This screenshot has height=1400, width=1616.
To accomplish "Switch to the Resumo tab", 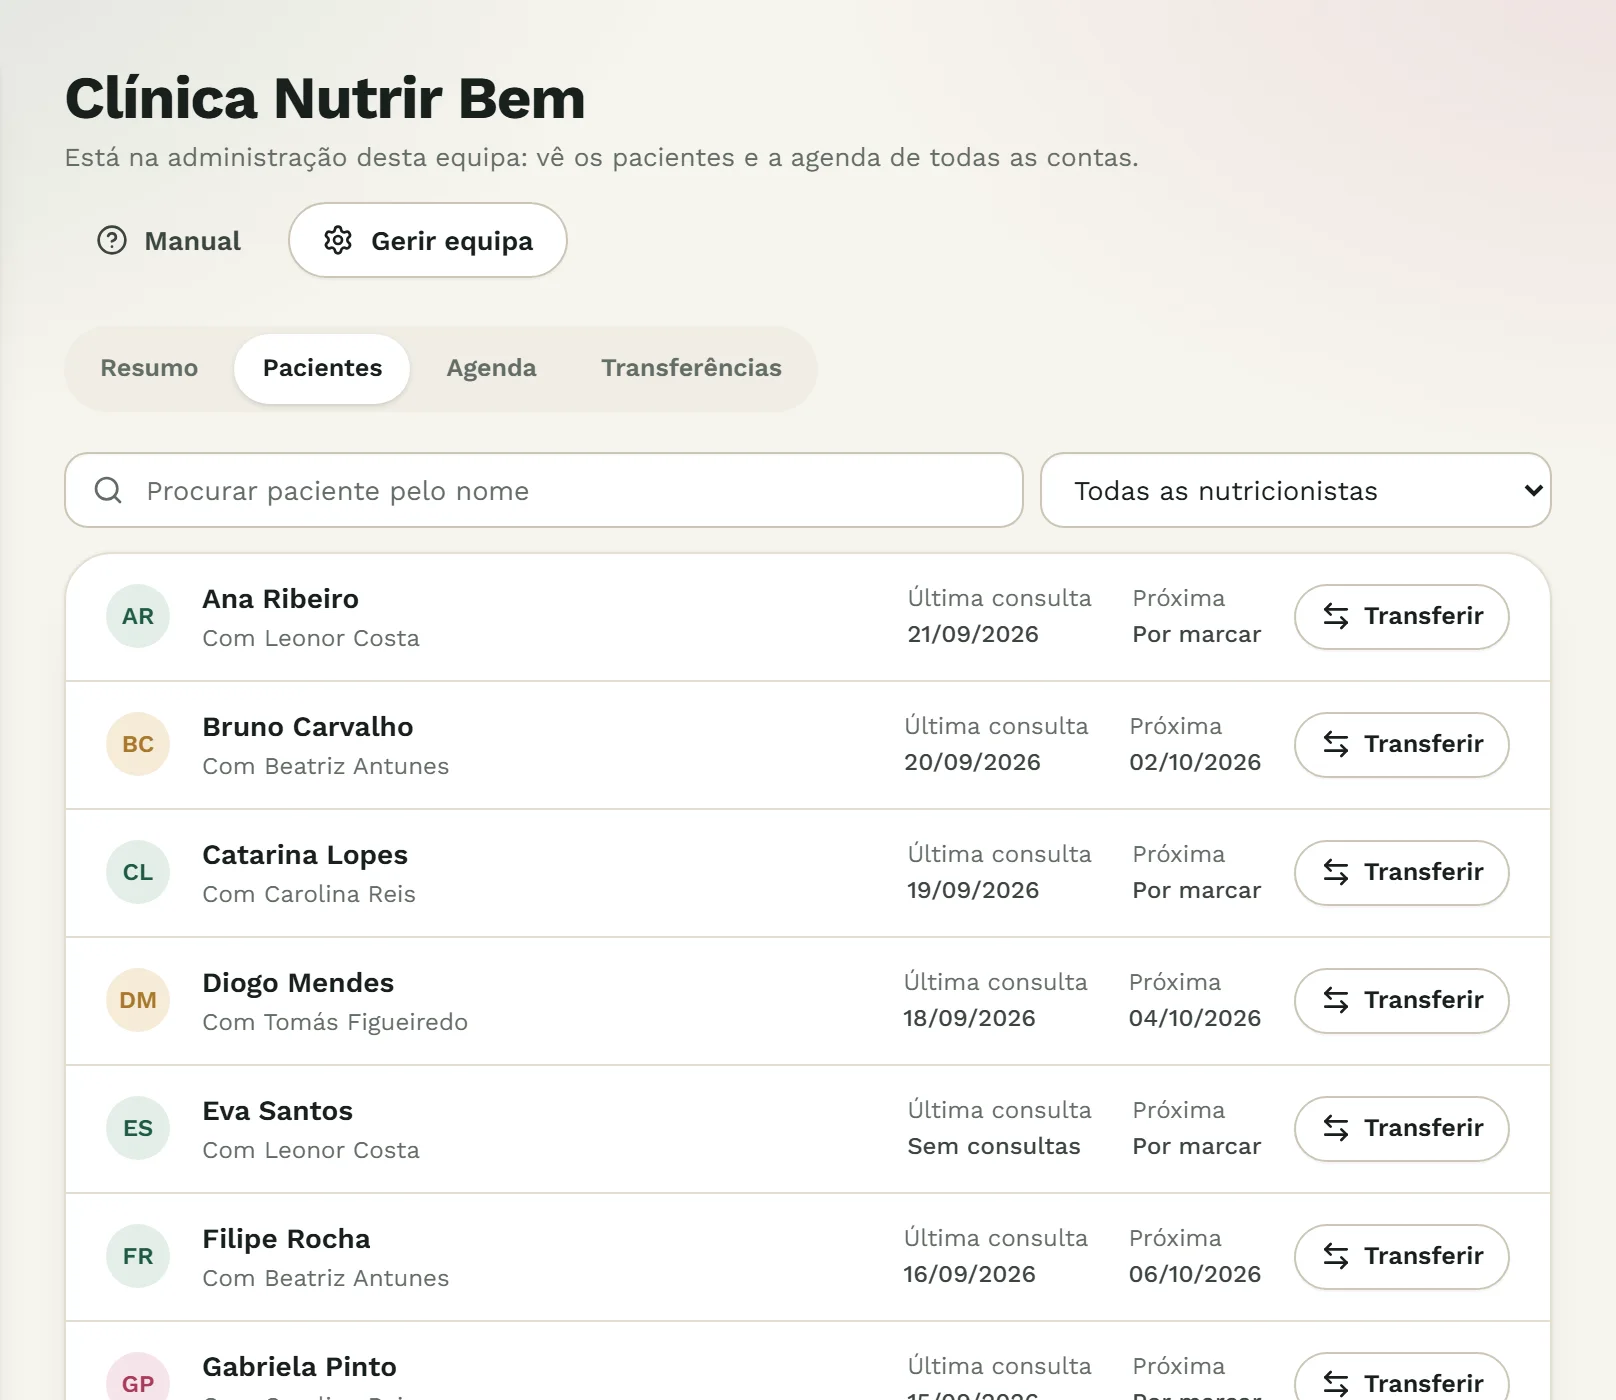I will pos(149,368).
